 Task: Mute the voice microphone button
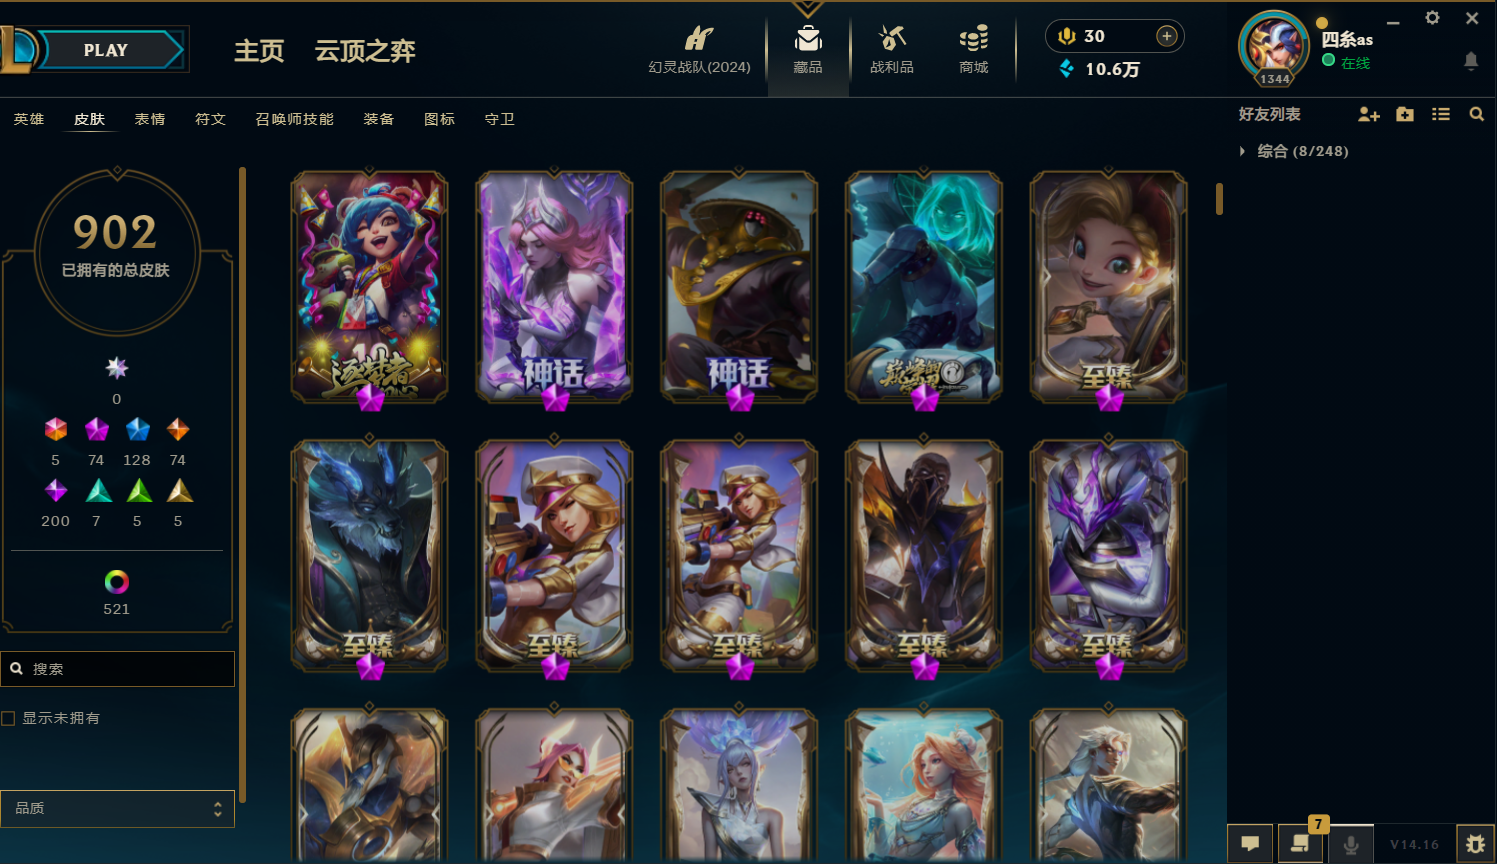pos(1350,844)
